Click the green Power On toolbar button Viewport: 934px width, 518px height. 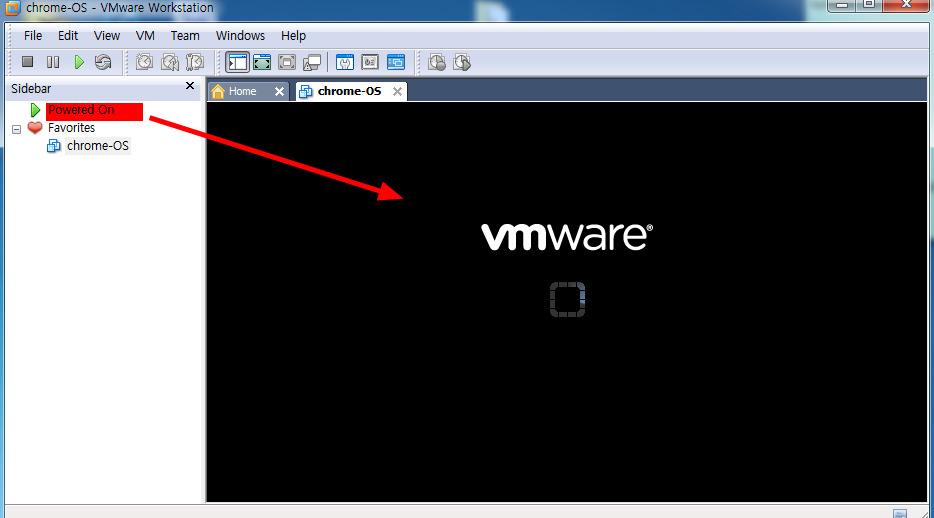pos(79,62)
